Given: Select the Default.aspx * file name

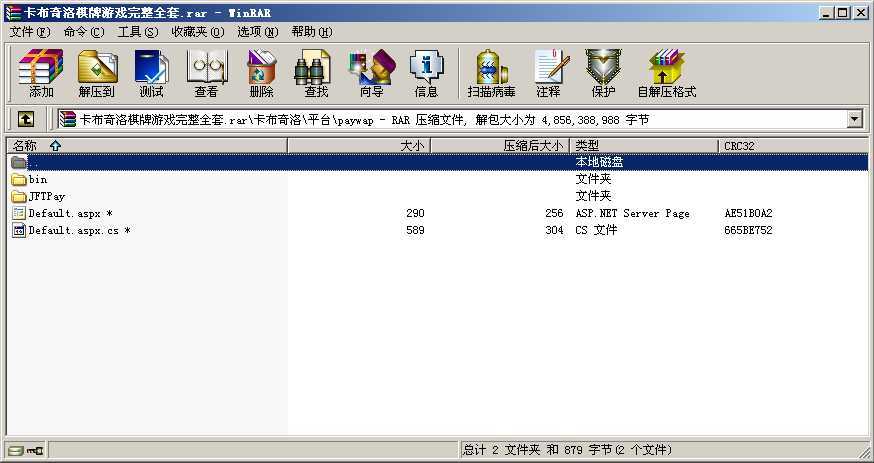Looking at the screenshot, I should (x=71, y=213).
